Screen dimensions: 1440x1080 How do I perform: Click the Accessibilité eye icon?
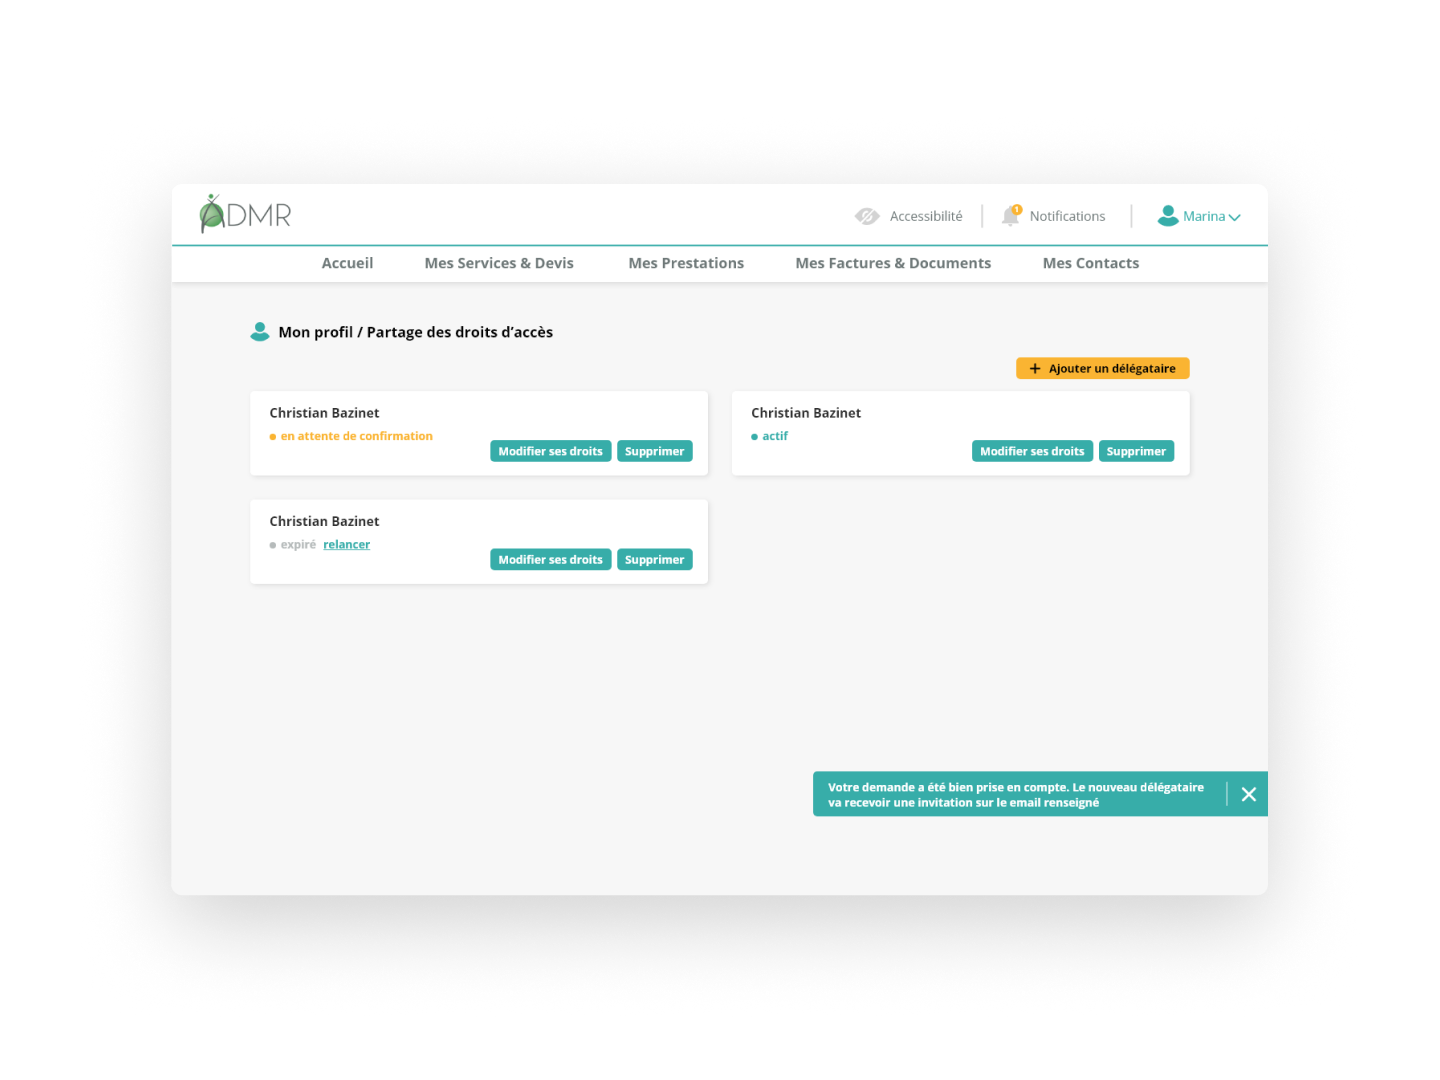867,215
